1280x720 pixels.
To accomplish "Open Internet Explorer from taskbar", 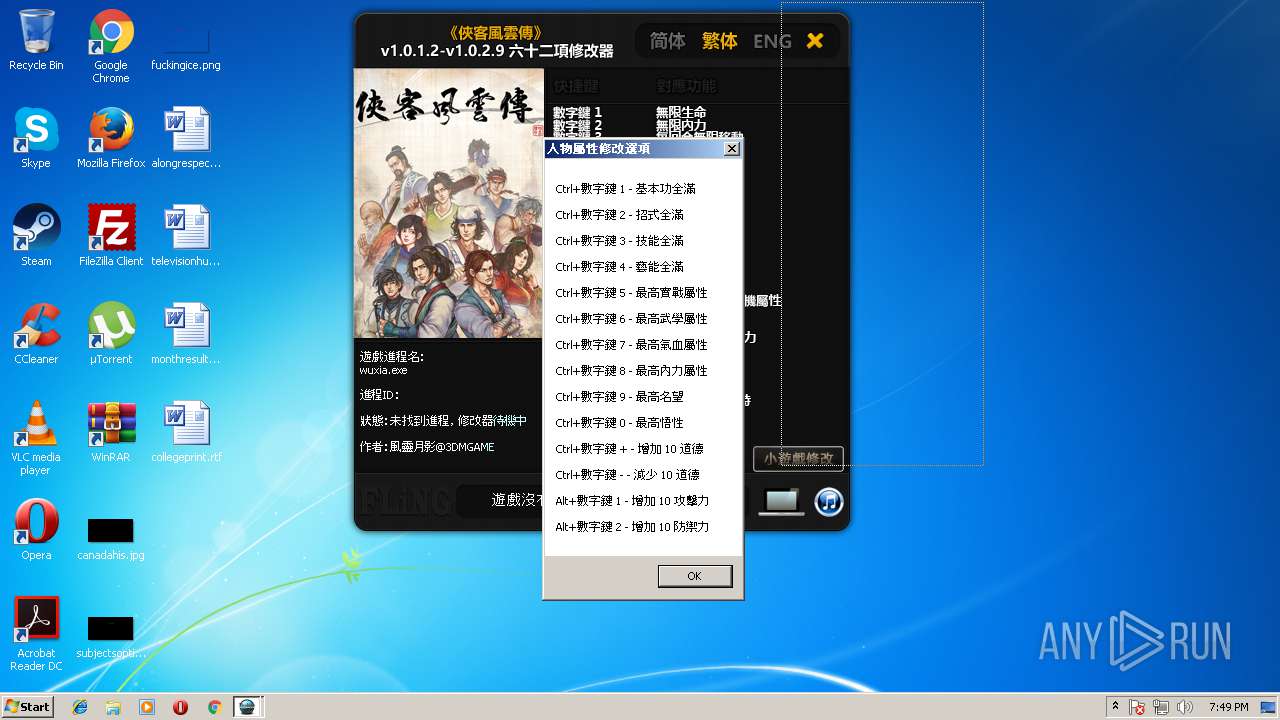I will click(80, 707).
